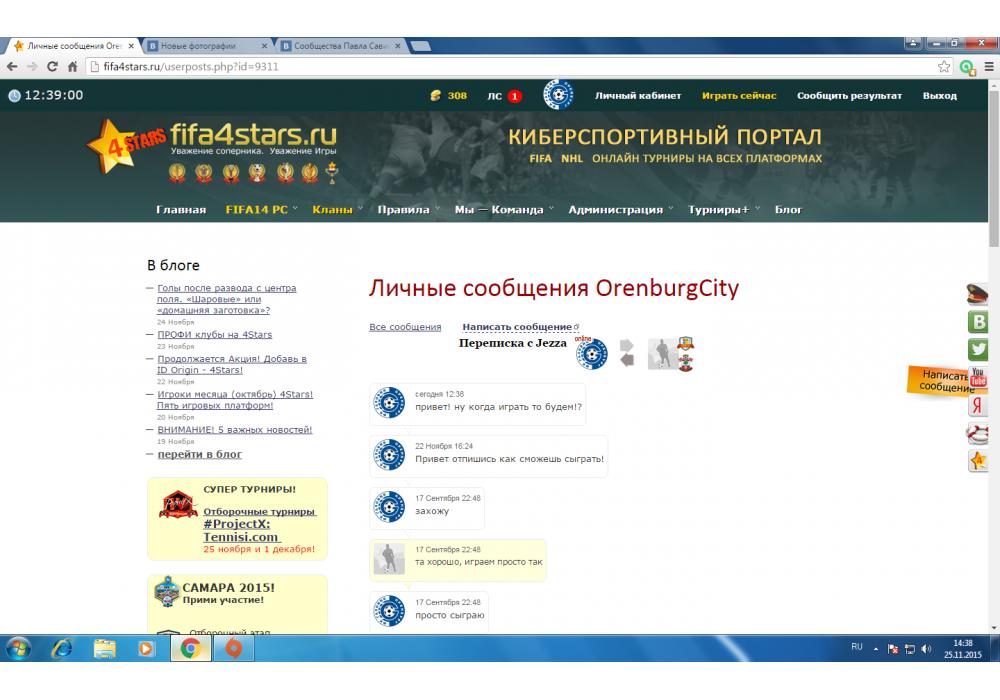Open the lifebuoy help sidebar icon
Screen dimensions: 1000x700
click(x=978, y=434)
